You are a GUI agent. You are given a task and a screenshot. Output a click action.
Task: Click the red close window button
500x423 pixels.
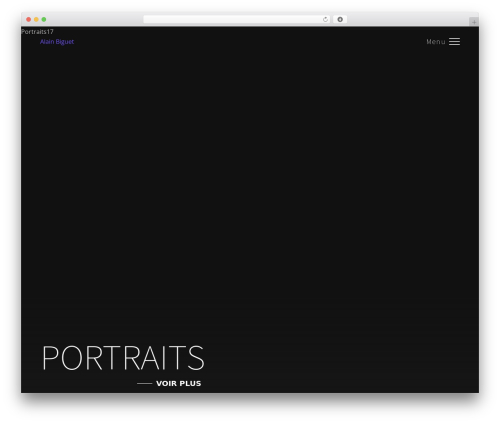[x=29, y=19]
